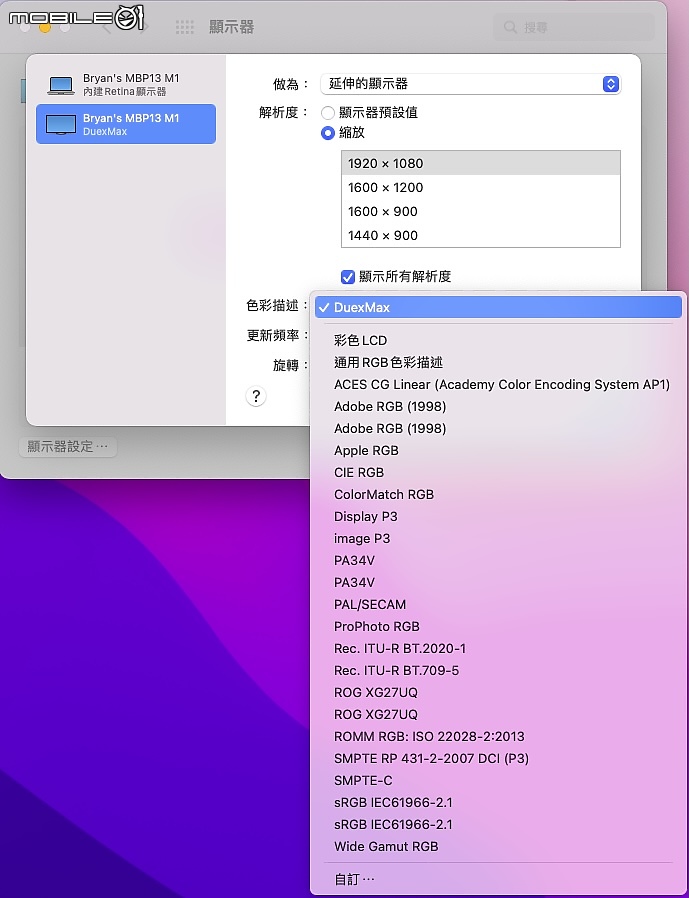Open help with the question mark button
This screenshot has width=689, height=898.
click(x=256, y=396)
